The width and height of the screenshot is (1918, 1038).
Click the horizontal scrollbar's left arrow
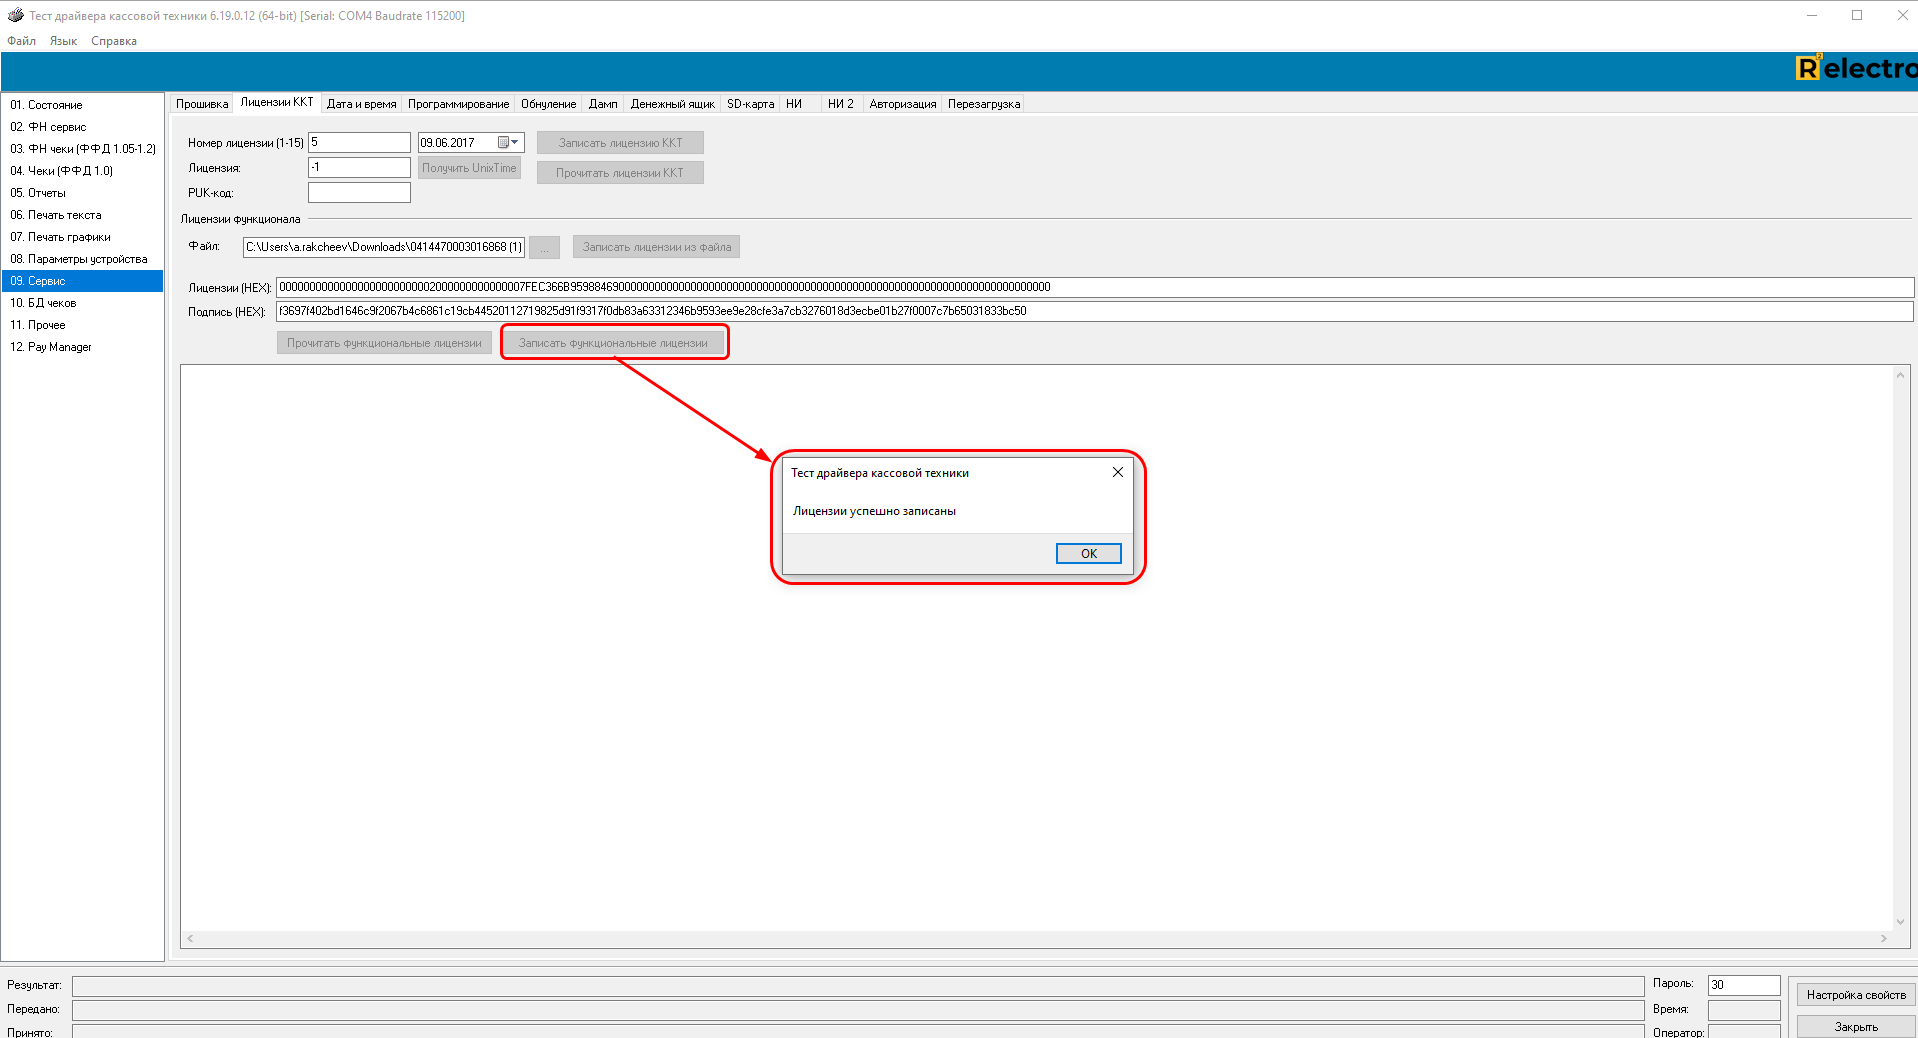click(190, 939)
